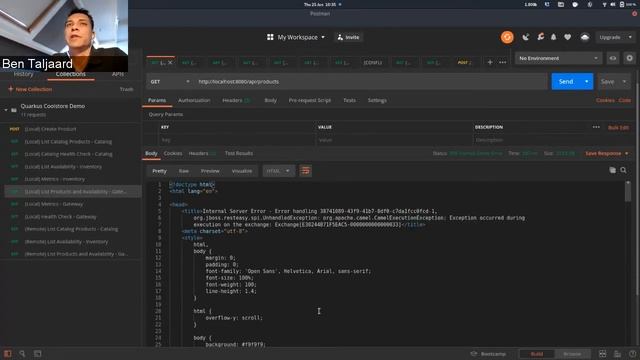Open Bootcamp in the status bar
The height and width of the screenshot is (360, 640).
[488, 354]
